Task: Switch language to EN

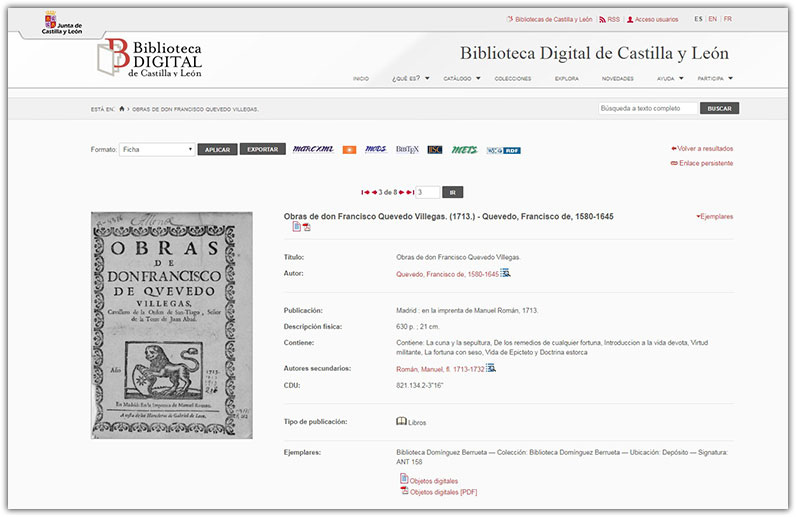Action: [x=713, y=19]
